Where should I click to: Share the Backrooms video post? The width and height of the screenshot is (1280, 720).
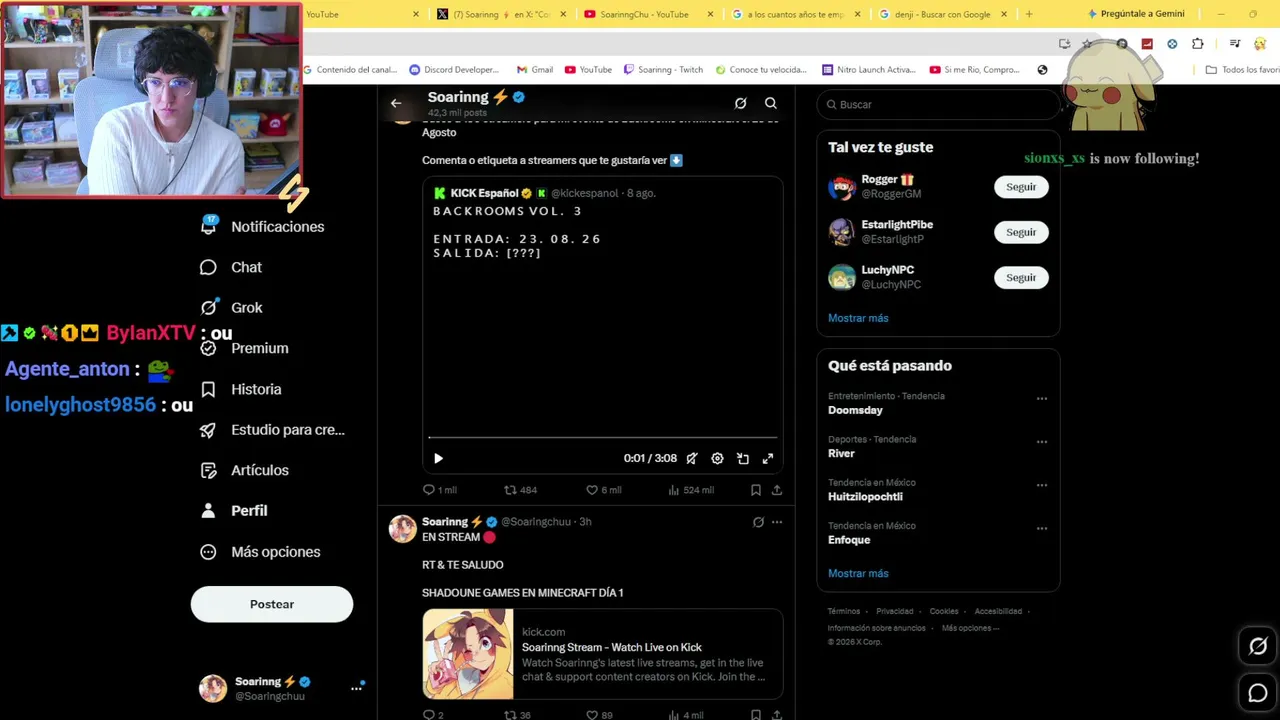[x=777, y=490]
